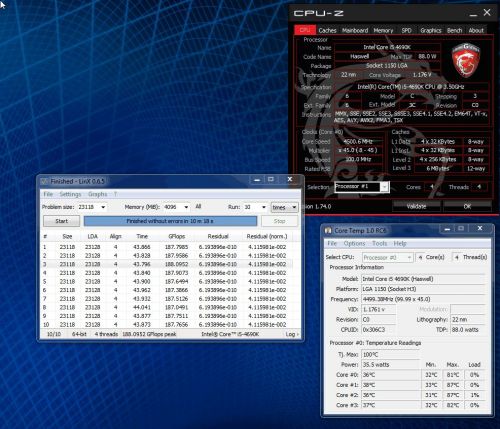Minimize the LinX window
Viewport: 500px width, 429px height.
click(x=257, y=180)
